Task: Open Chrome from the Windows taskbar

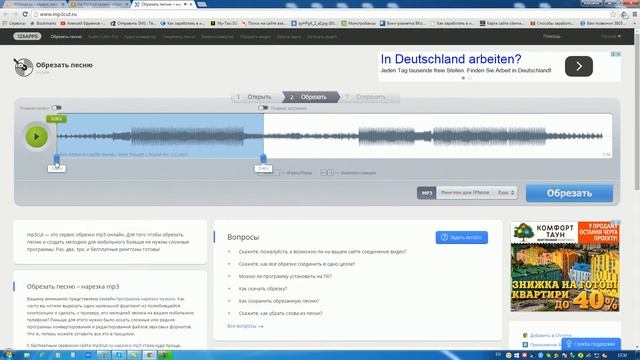Action: (x=149, y=355)
